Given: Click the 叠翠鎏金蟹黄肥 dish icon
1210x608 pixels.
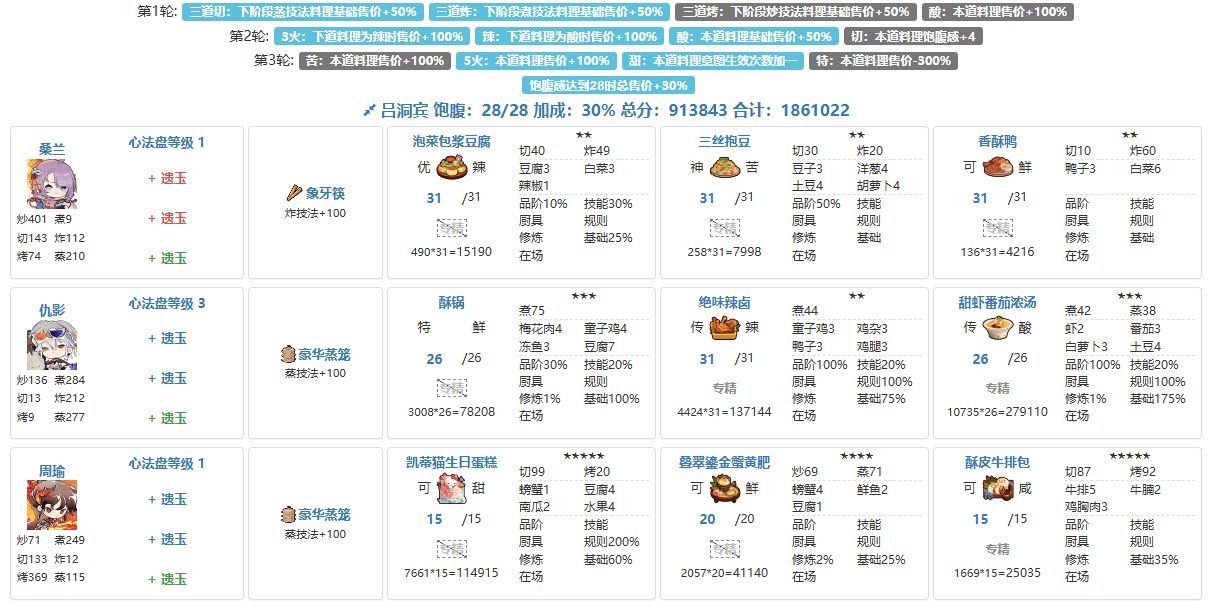Looking at the screenshot, I should (x=724, y=489).
